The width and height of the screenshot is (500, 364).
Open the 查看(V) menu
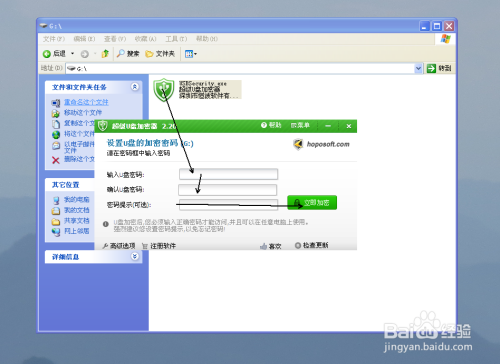pos(115,39)
